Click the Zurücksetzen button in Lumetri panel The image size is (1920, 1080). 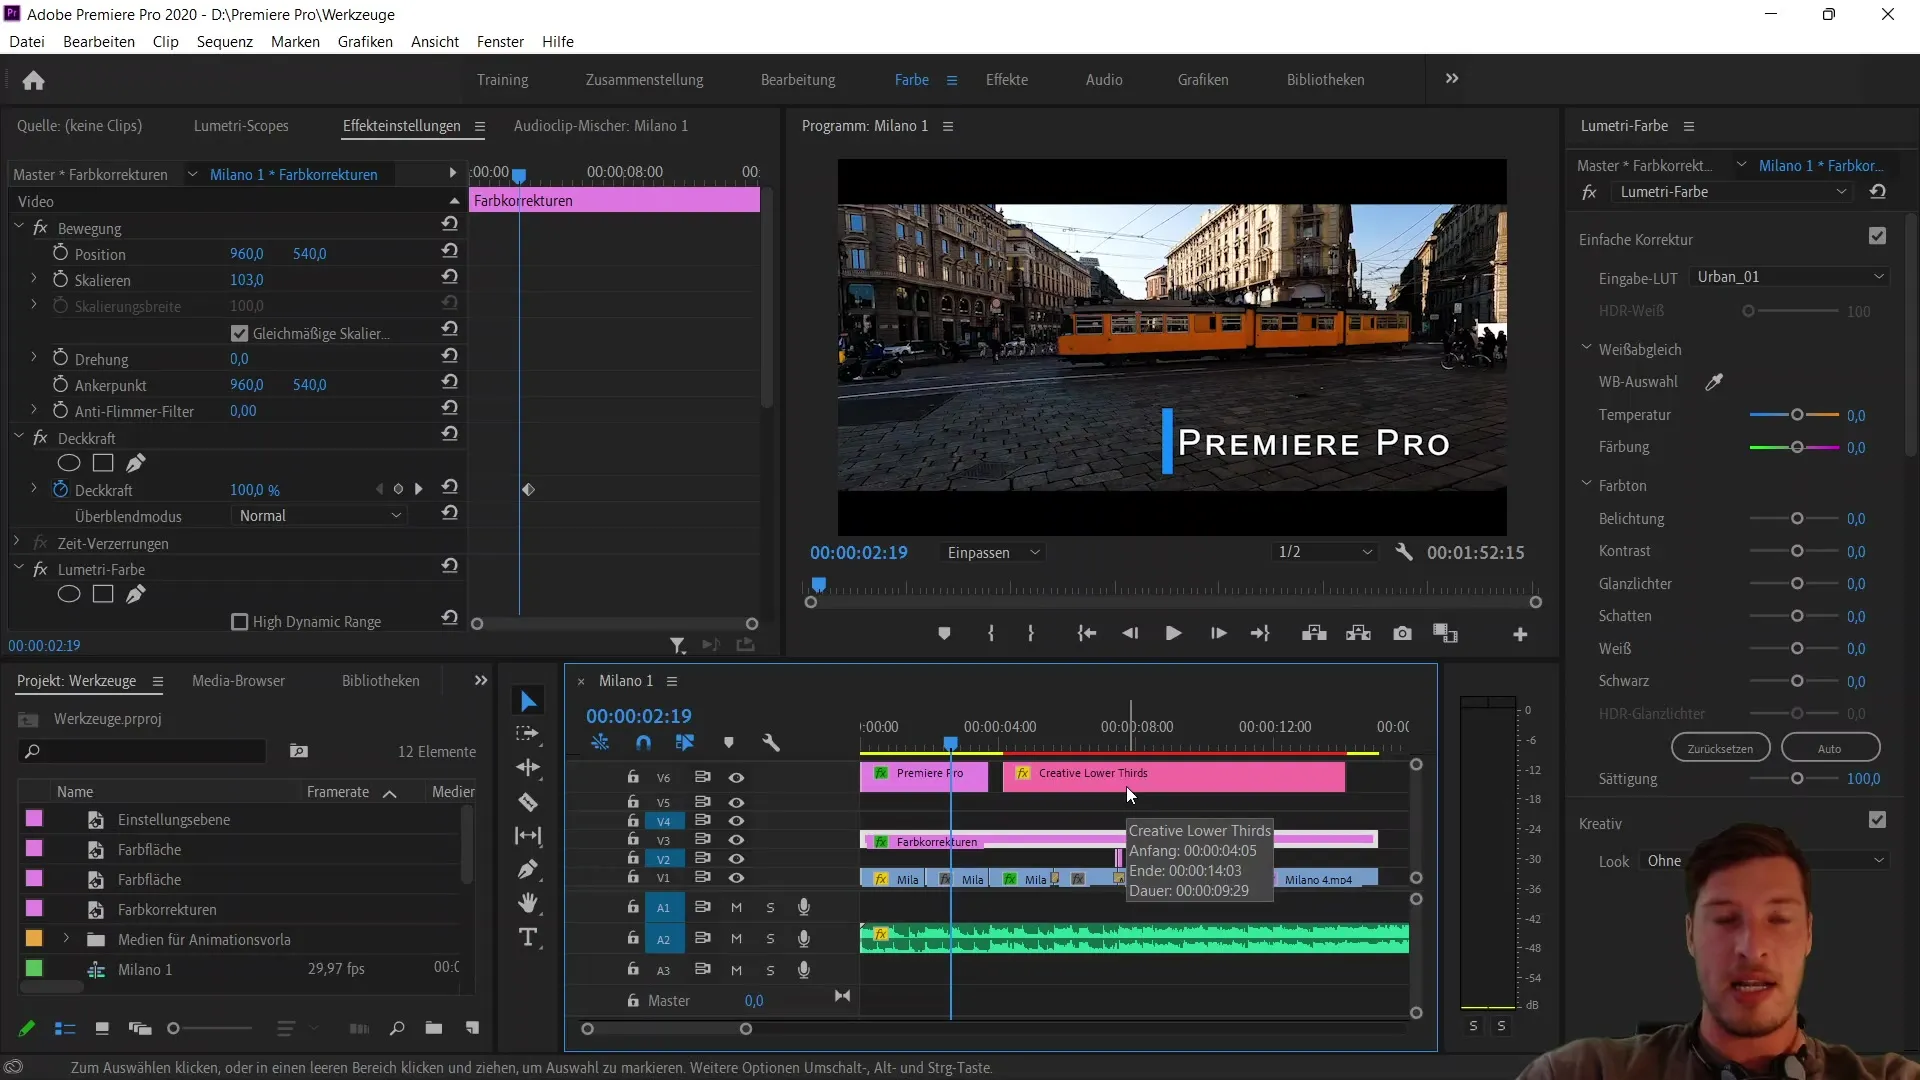pyautogui.click(x=1720, y=748)
